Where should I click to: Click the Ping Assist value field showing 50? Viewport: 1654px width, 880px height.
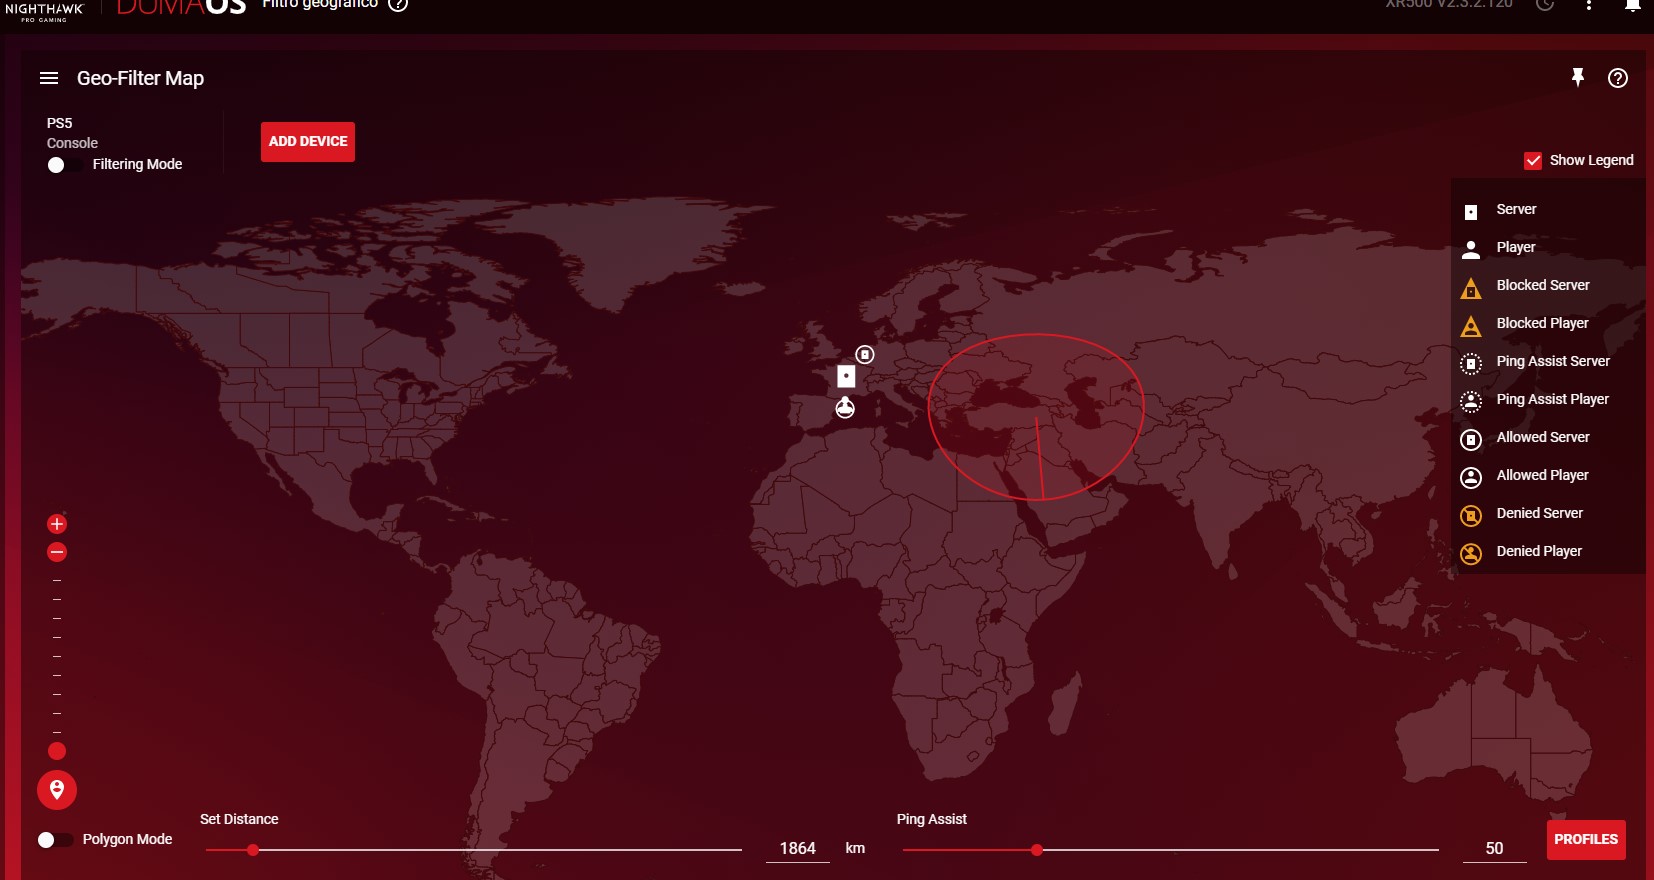(x=1494, y=848)
